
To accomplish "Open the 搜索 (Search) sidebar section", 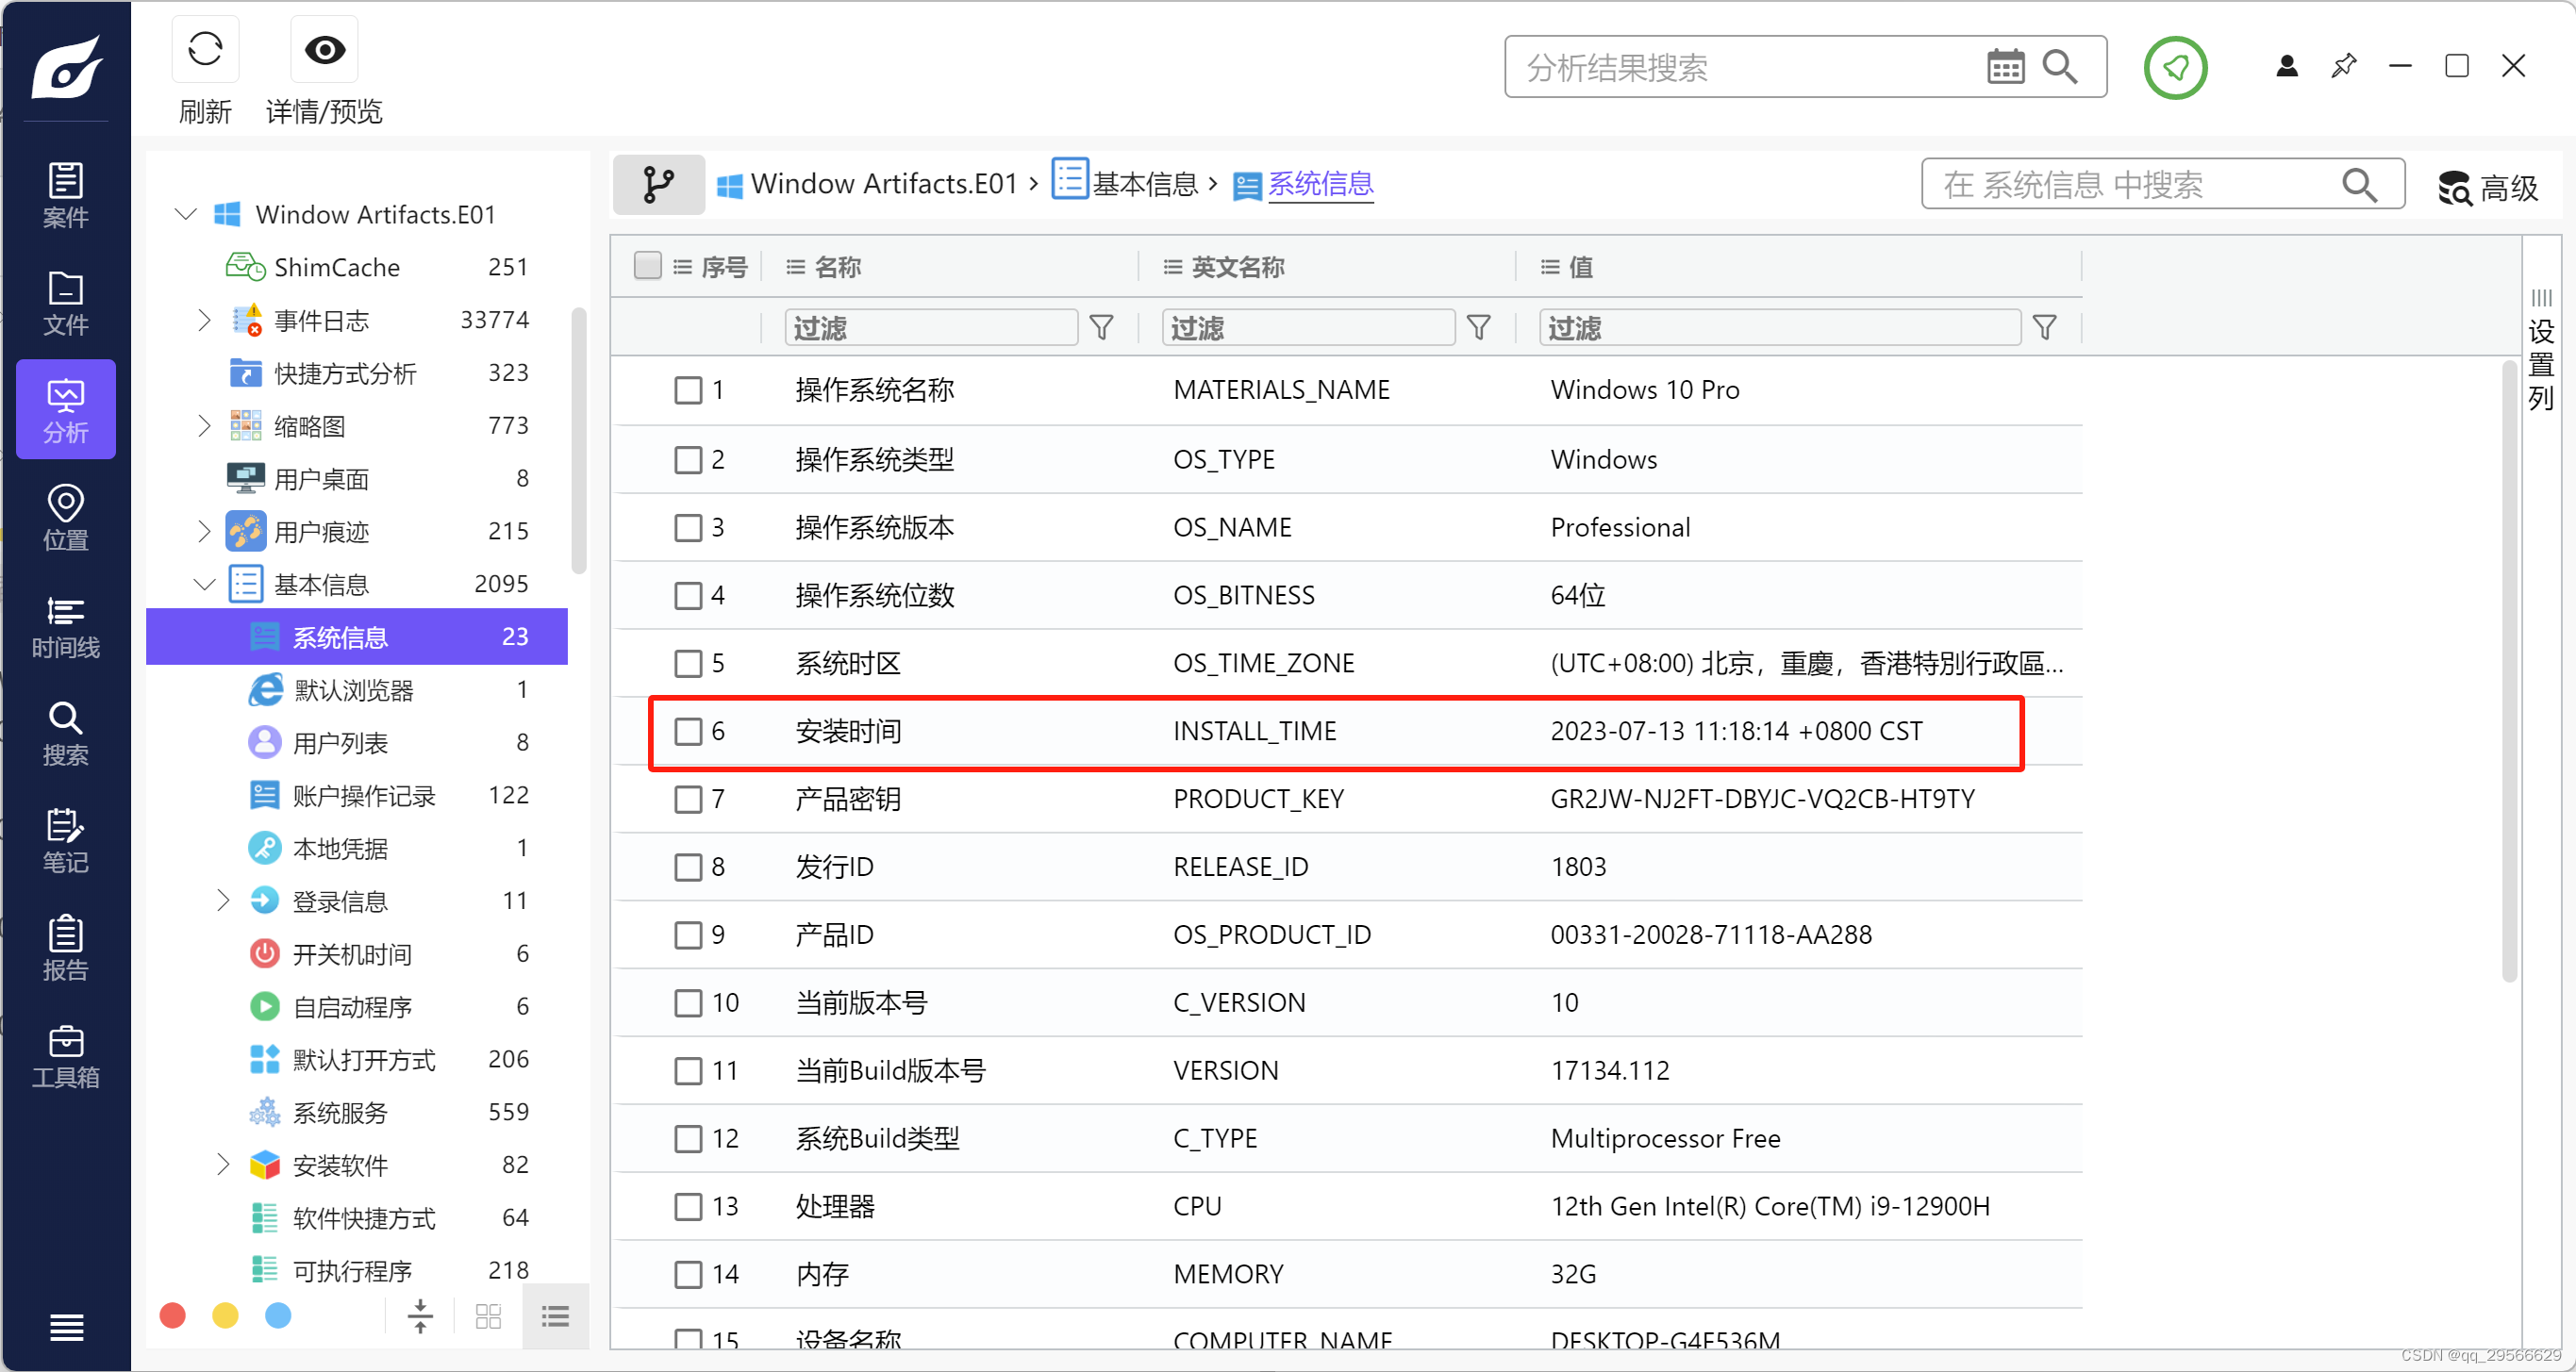I will pos(66,732).
